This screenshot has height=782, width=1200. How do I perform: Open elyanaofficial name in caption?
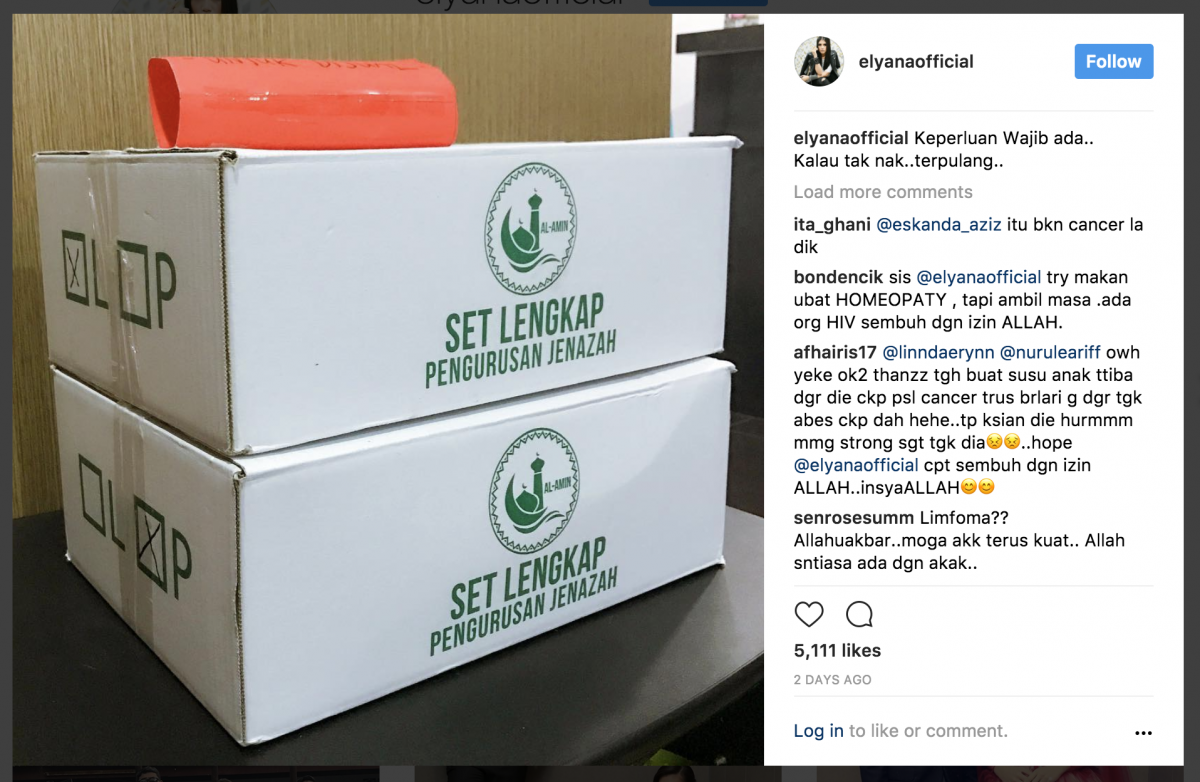click(851, 138)
